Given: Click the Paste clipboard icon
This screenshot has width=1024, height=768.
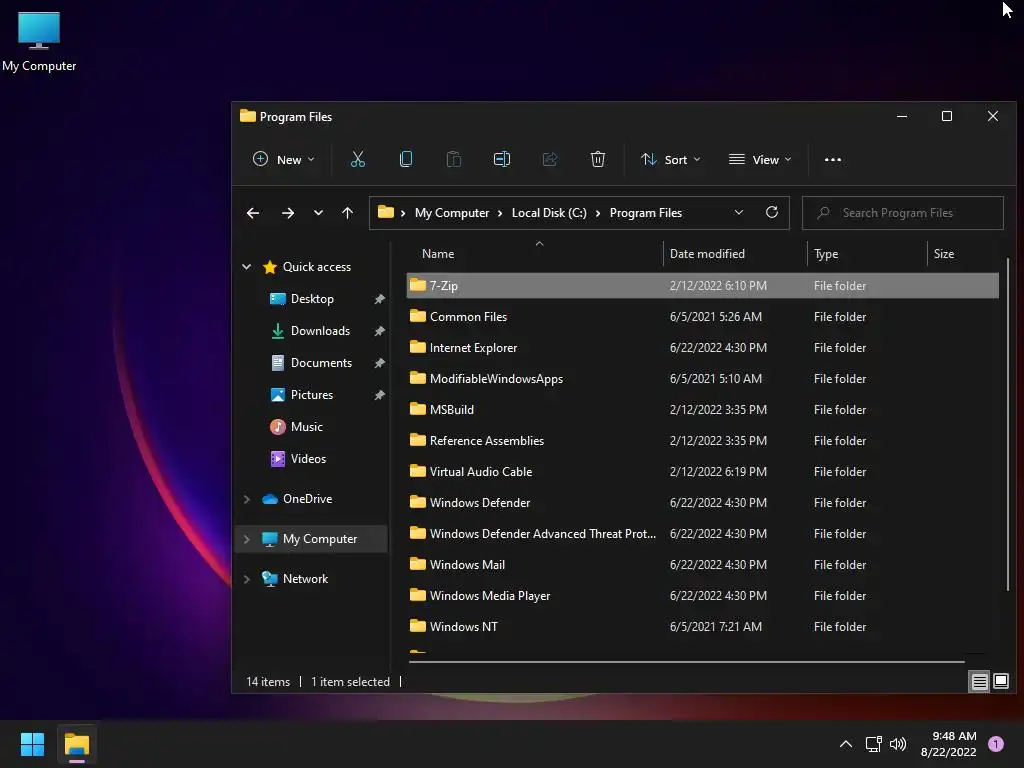Looking at the screenshot, I should (x=453, y=159).
